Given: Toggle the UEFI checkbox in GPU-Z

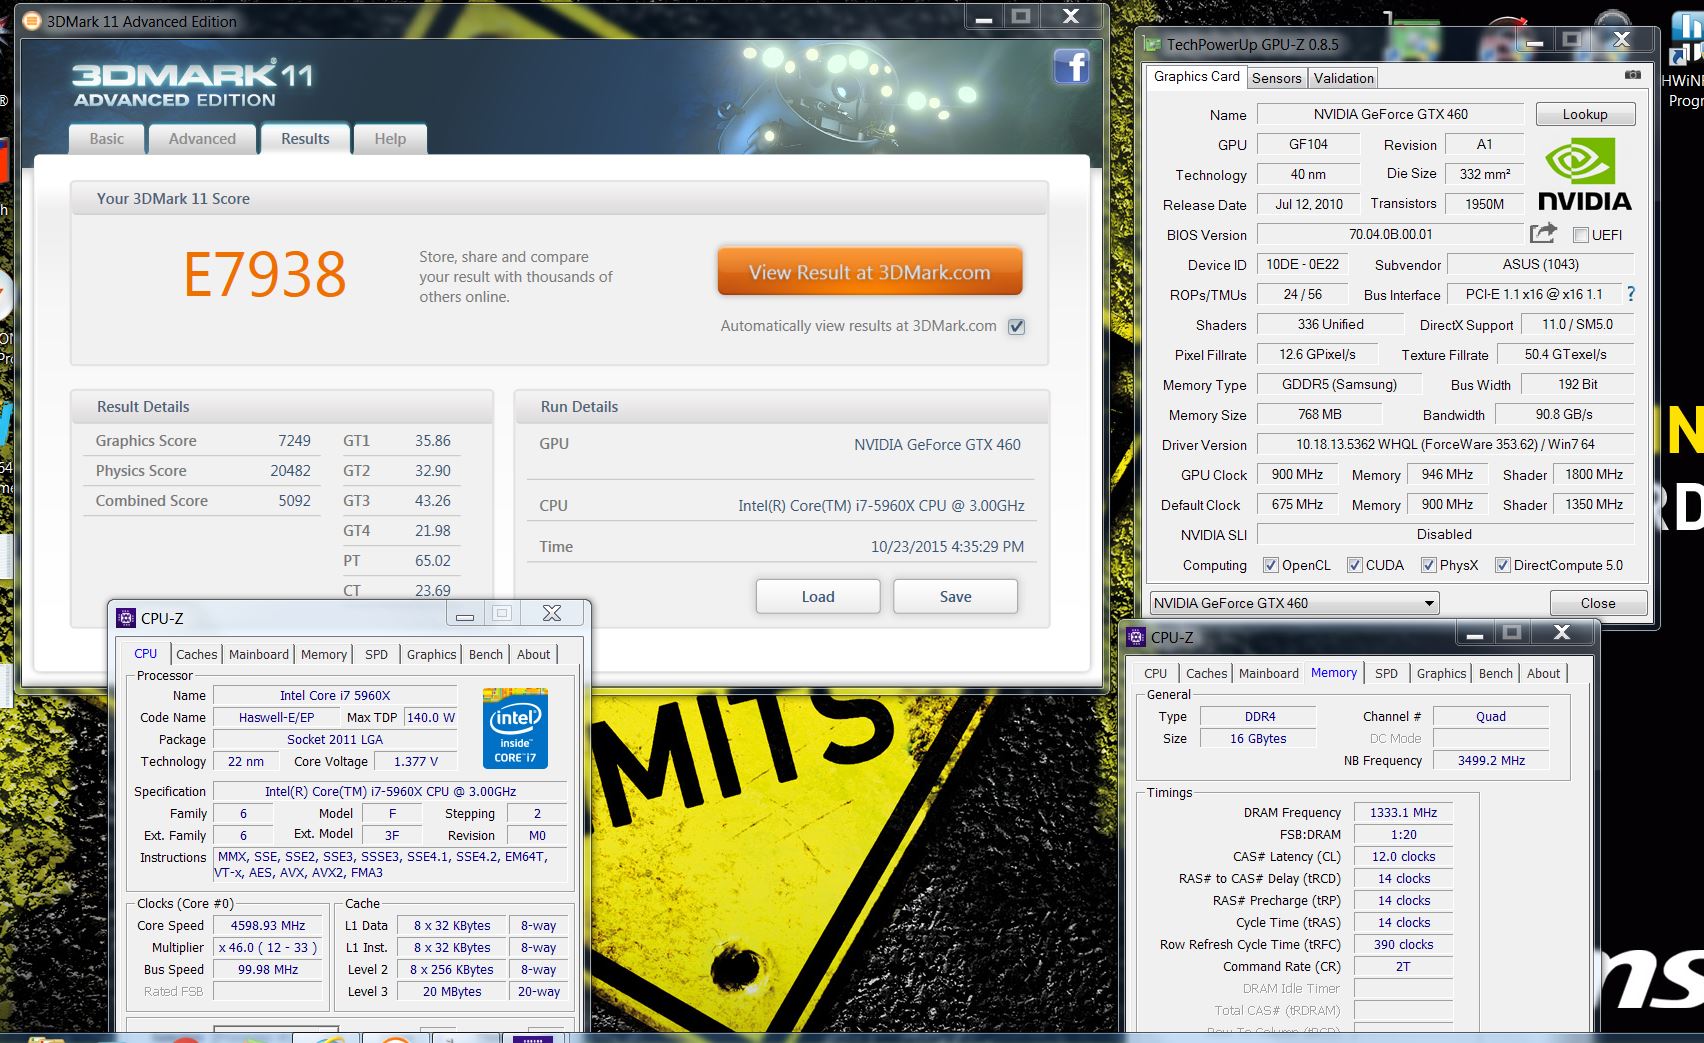Looking at the screenshot, I should (x=1581, y=235).
